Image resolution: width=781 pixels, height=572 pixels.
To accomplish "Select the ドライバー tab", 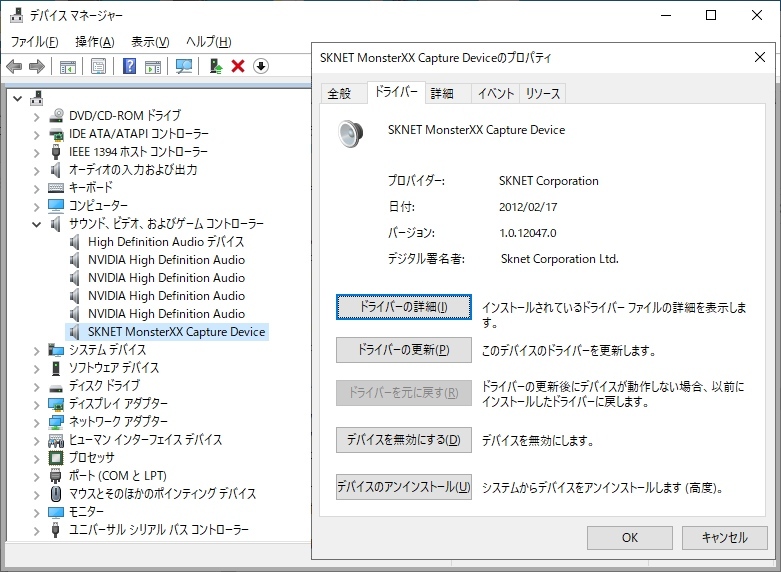I will [x=396, y=92].
